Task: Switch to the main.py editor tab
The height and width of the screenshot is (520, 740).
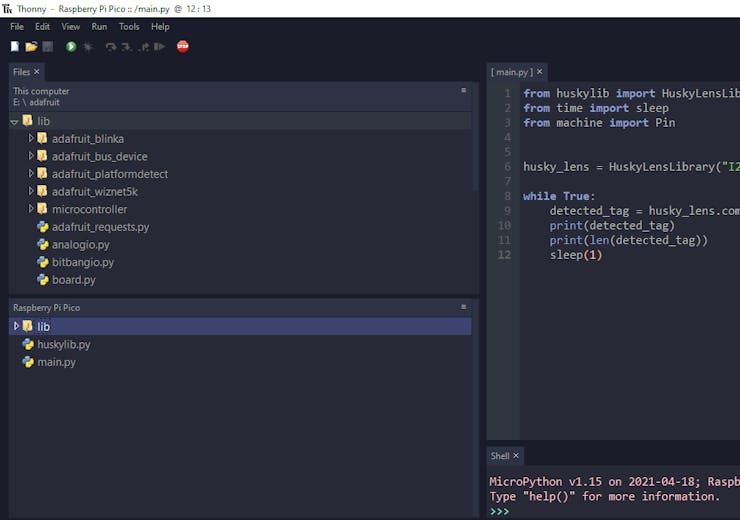Action: point(512,72)
